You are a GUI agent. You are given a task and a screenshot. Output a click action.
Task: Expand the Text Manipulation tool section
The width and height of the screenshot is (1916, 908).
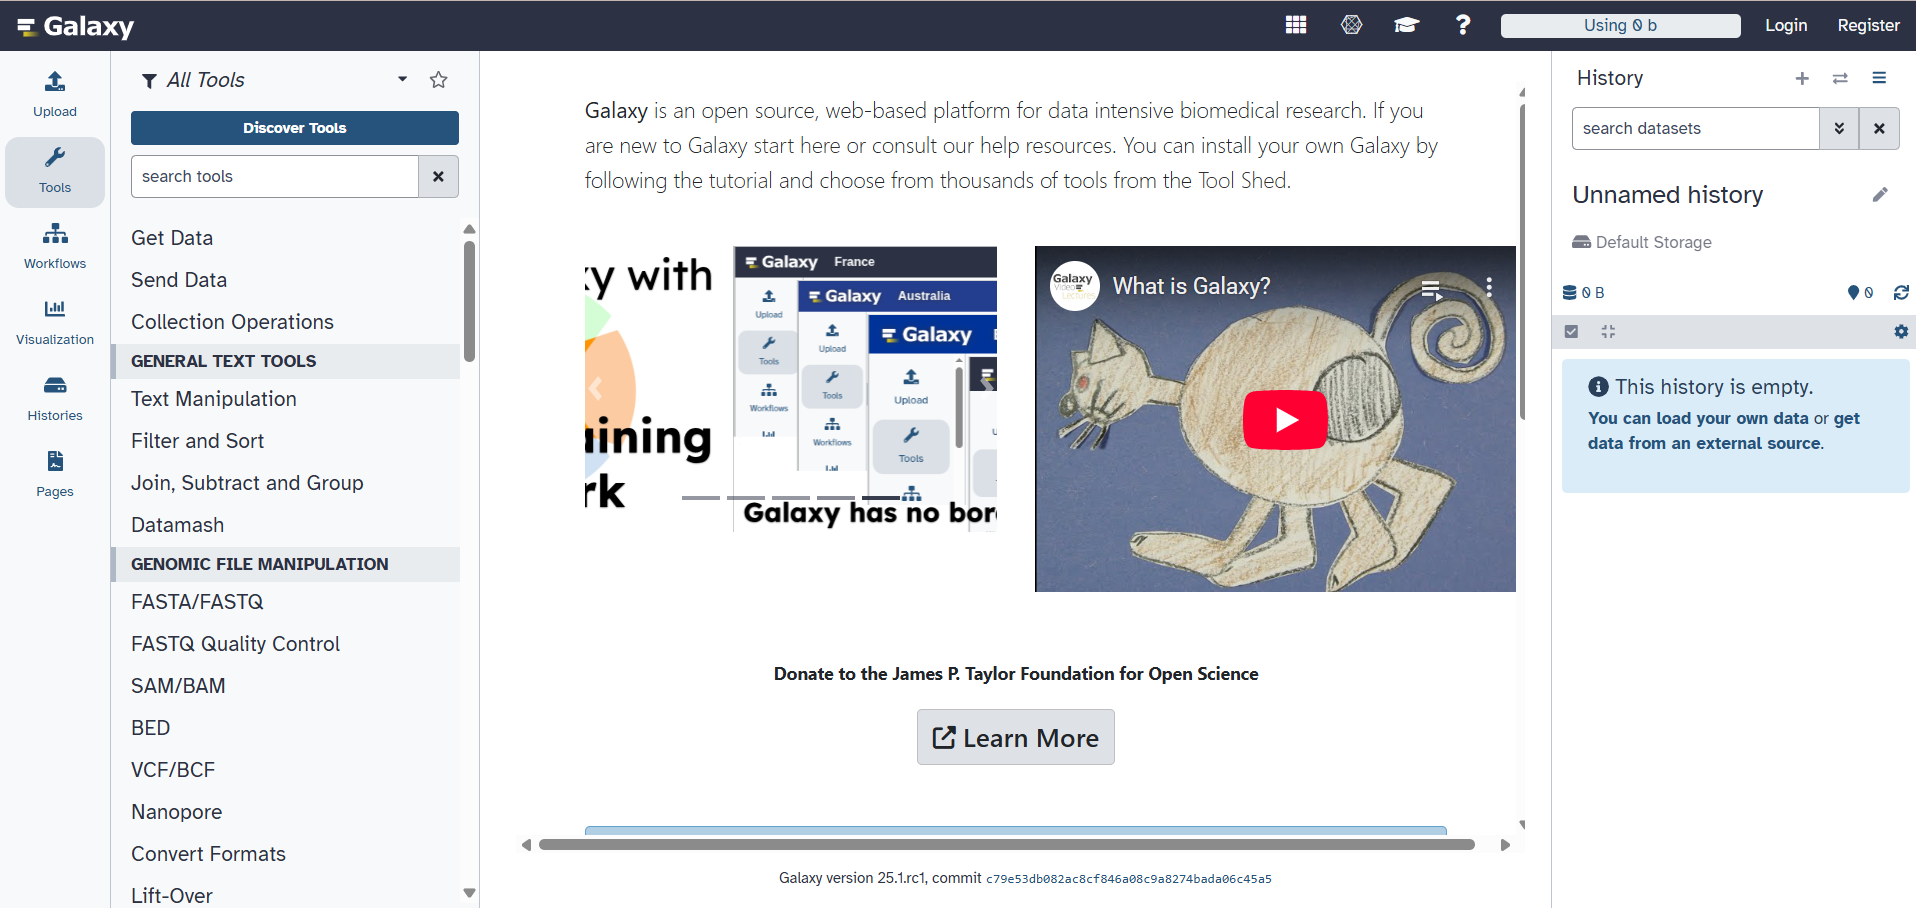click(x=214, y=399)
